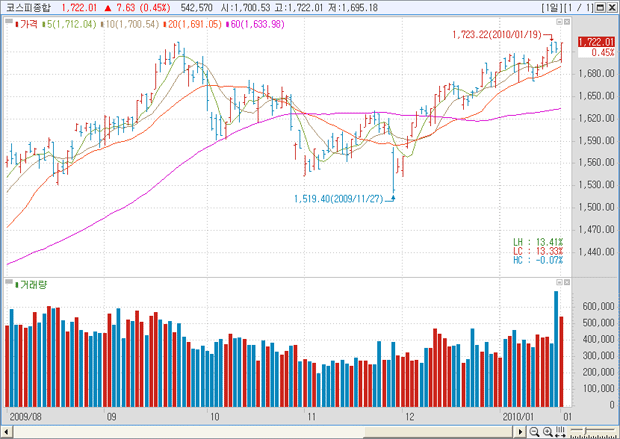
Task: Click the 600,000 volume axis label
Action: pos(598,307)
